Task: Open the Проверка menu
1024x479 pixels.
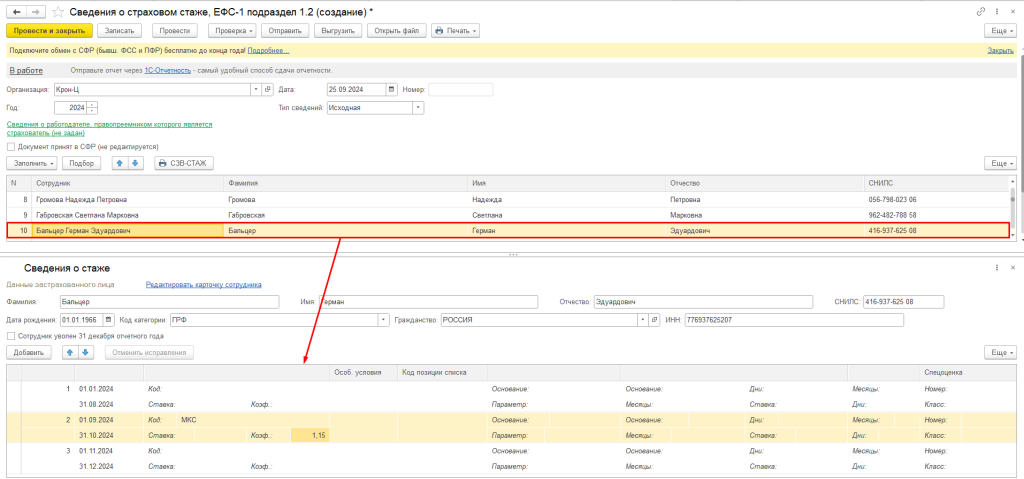Action: click(x=230, y=31)
